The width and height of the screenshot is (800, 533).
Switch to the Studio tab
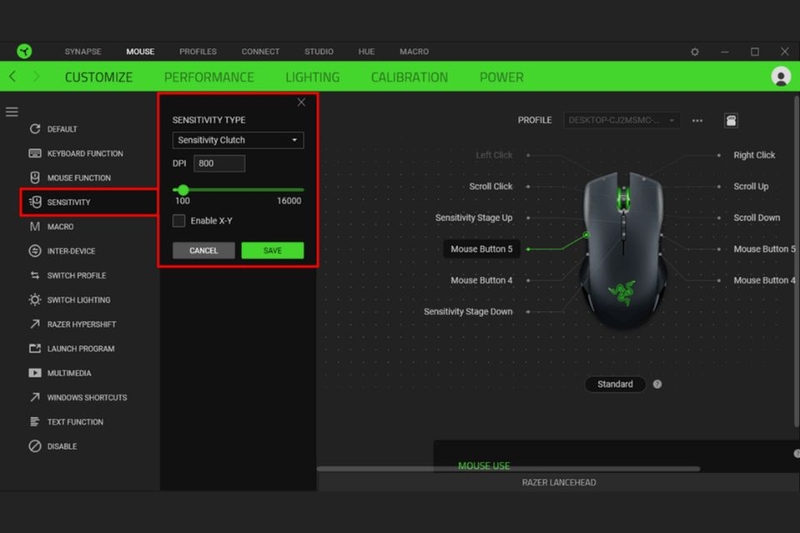pos(319,52)
